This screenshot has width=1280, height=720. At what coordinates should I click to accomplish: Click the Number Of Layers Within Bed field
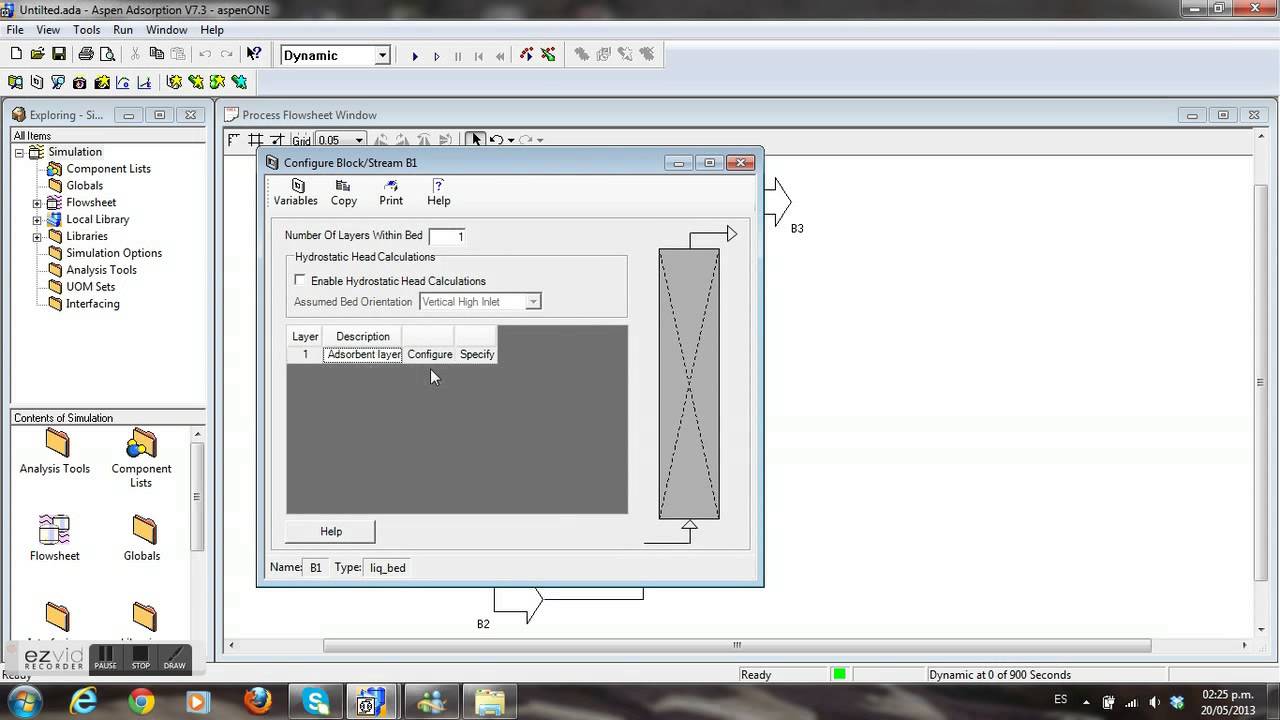tap(447, 236)
